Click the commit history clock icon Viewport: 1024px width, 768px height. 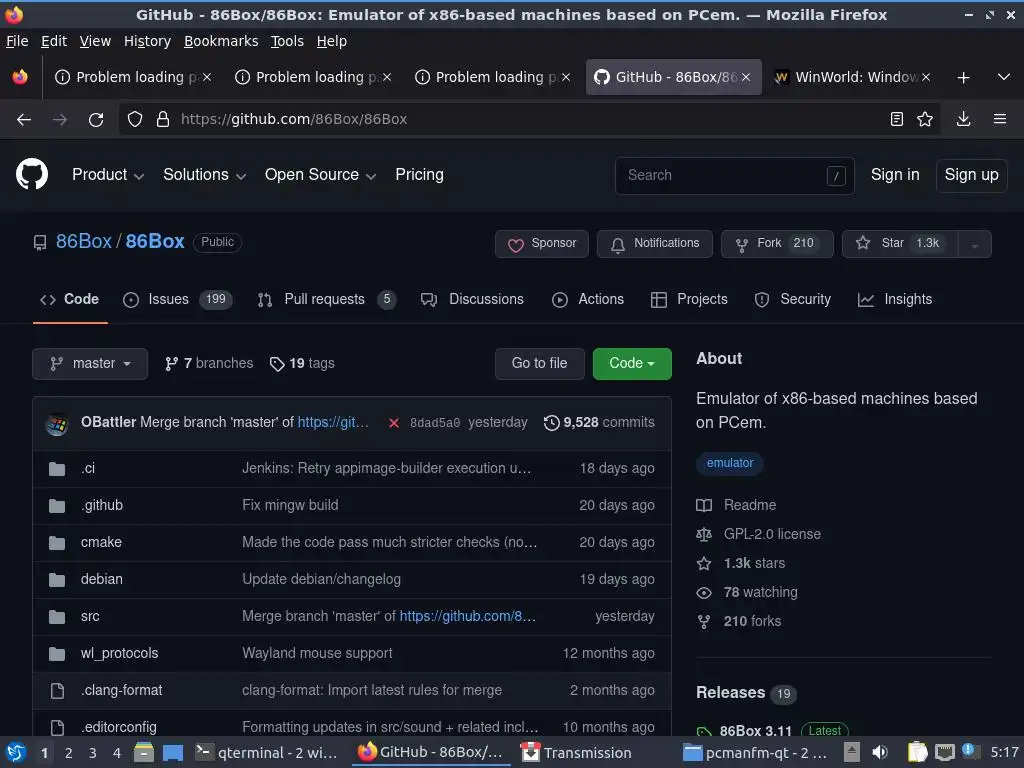pyautogui.click(x=551, y=423)
